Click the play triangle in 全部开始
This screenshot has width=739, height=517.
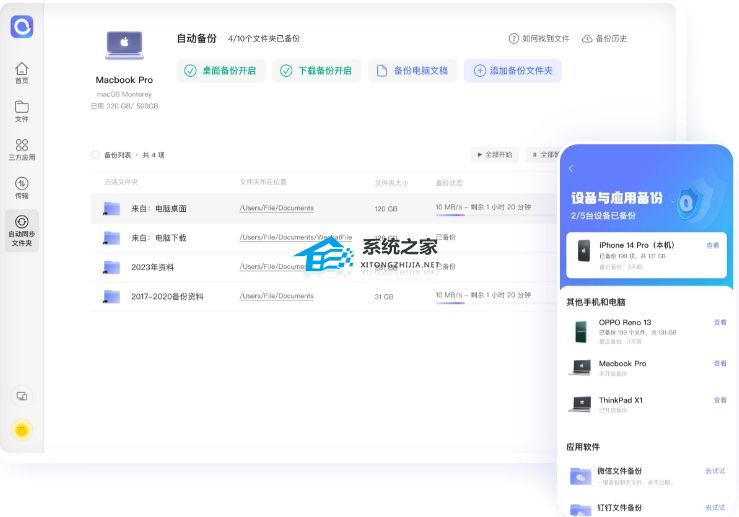(479, 155)
